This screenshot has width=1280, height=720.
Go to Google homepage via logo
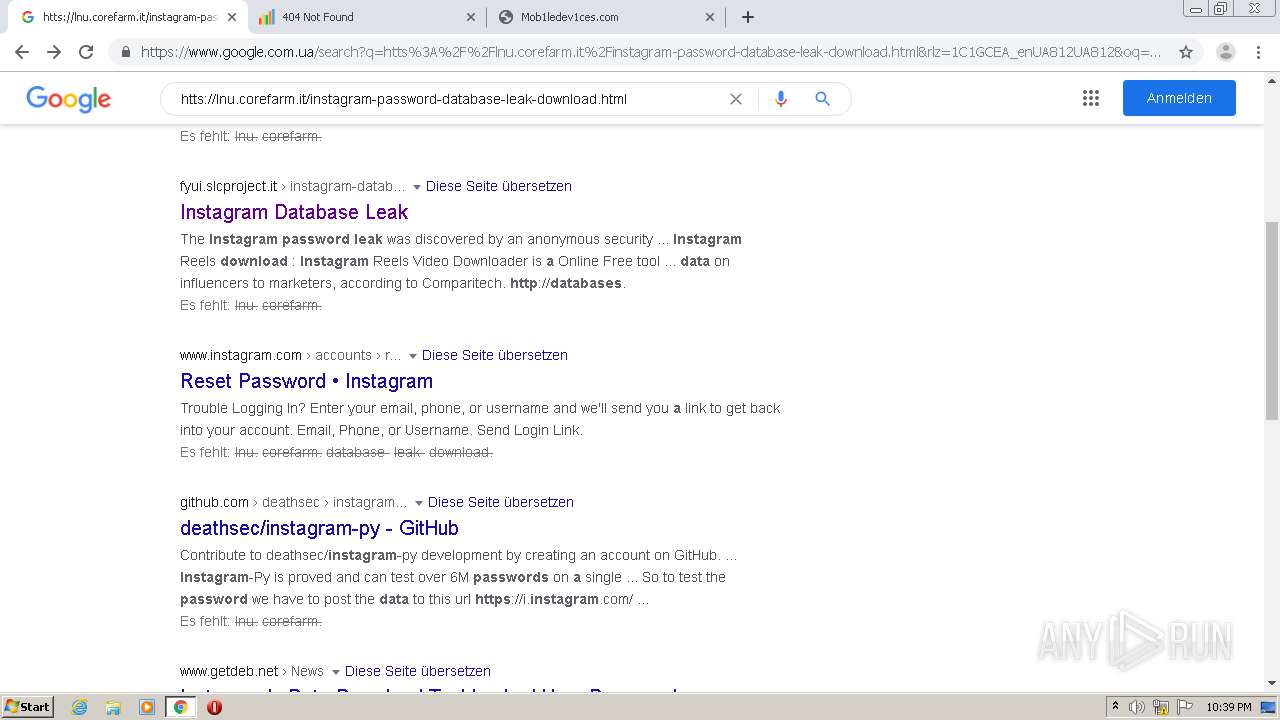68,99
